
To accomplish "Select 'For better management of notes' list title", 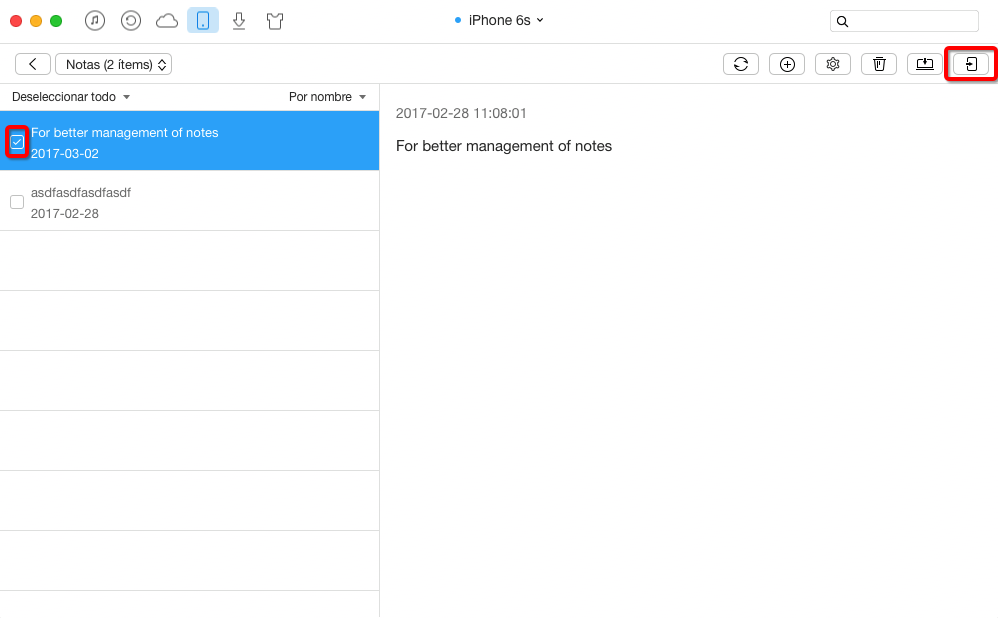I will [x=125, y=132].
